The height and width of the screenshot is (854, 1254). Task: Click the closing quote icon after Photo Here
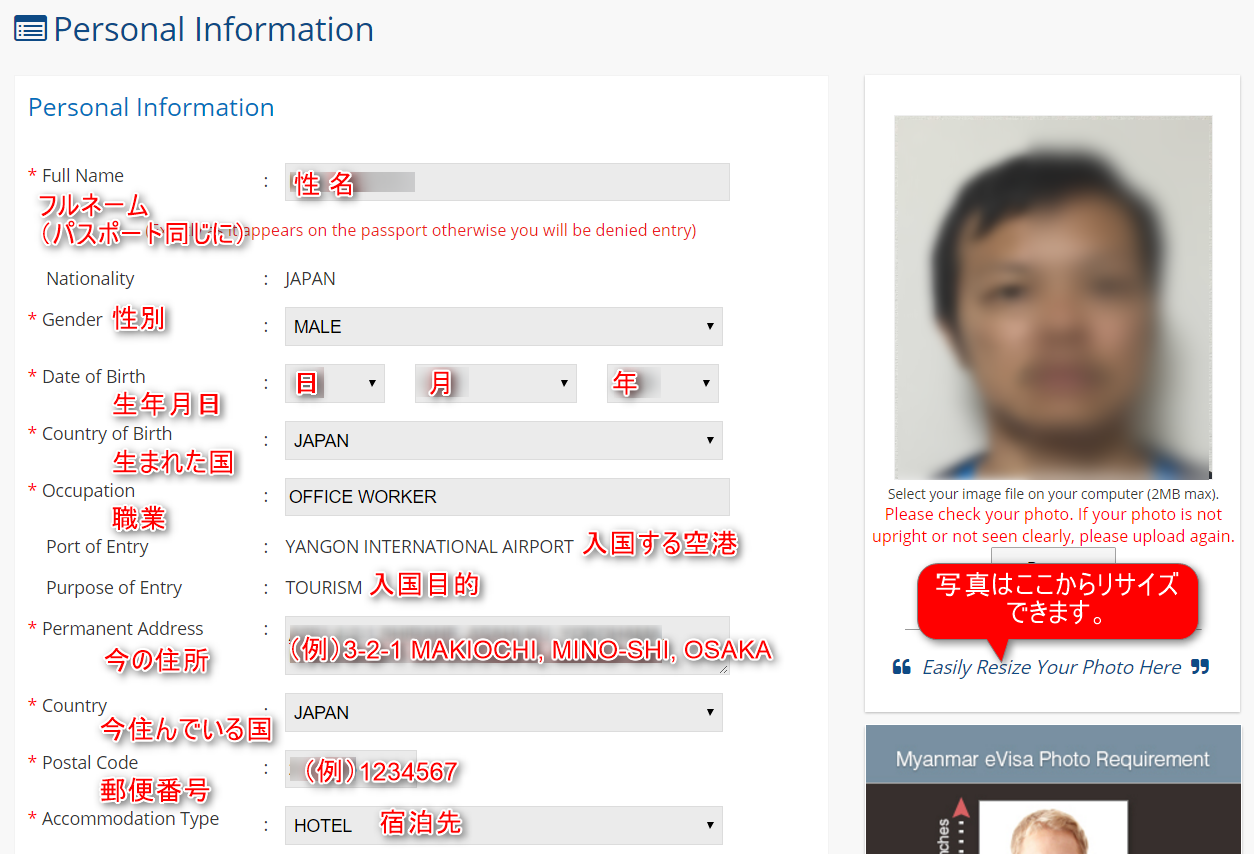tap(1200, 667)
